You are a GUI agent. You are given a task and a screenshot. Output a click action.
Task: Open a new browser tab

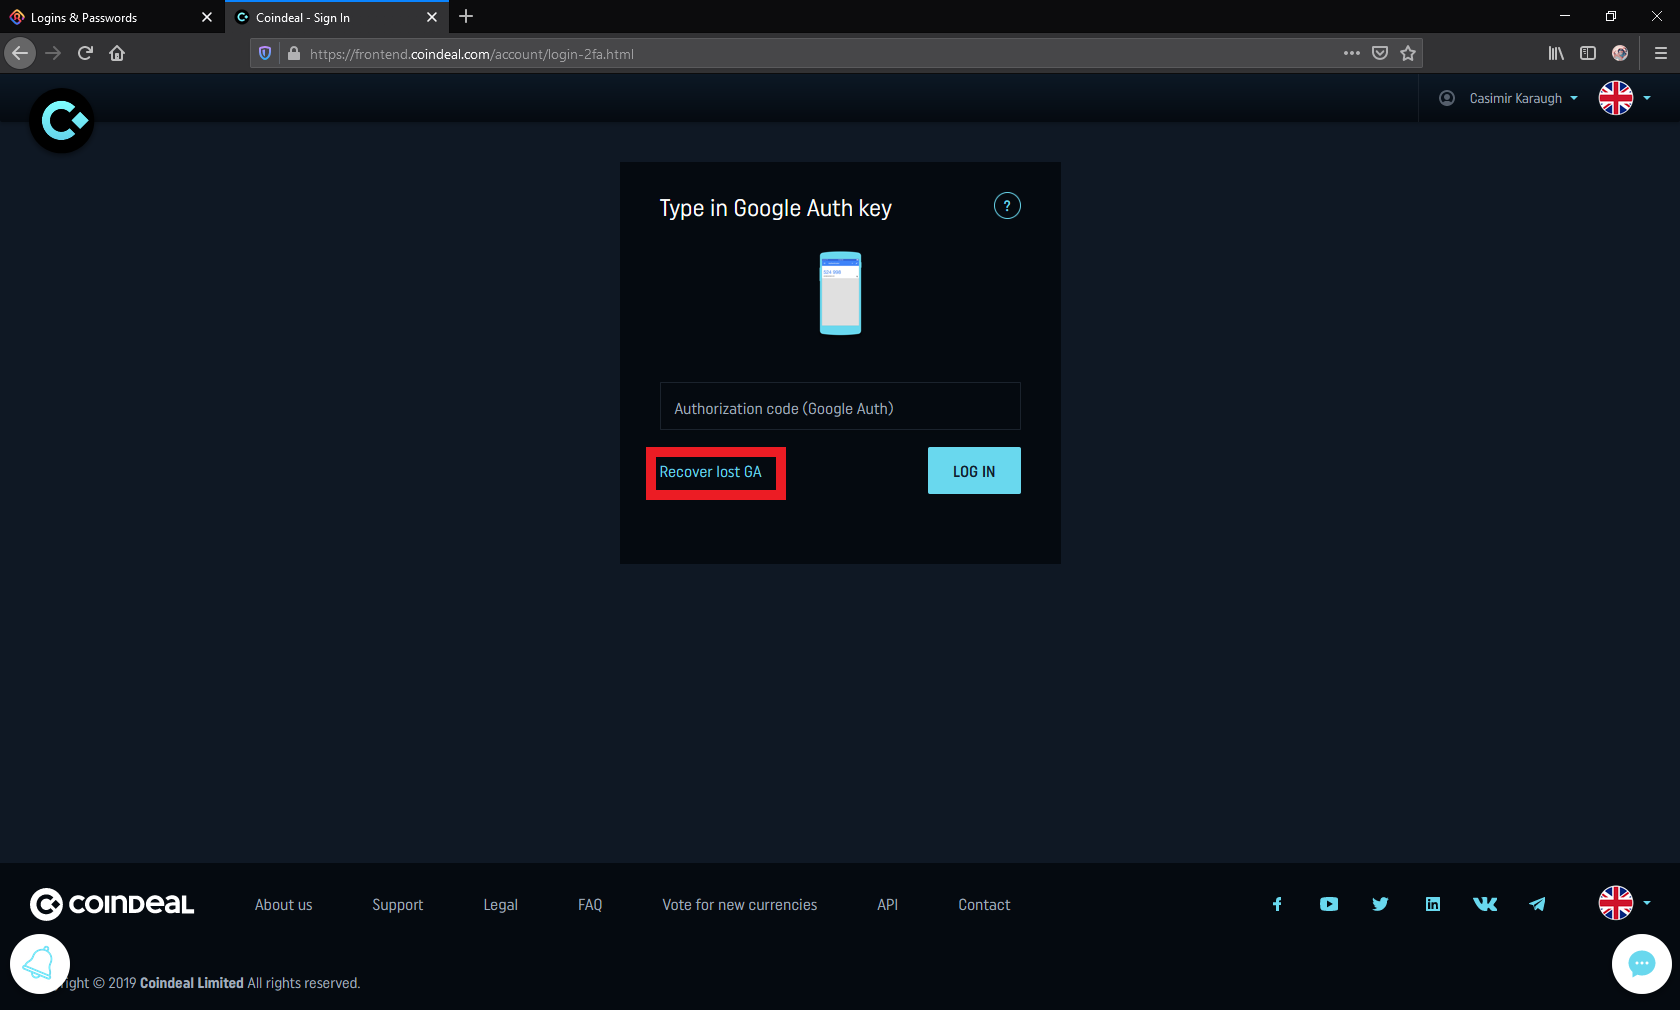(x=466, y=17)
